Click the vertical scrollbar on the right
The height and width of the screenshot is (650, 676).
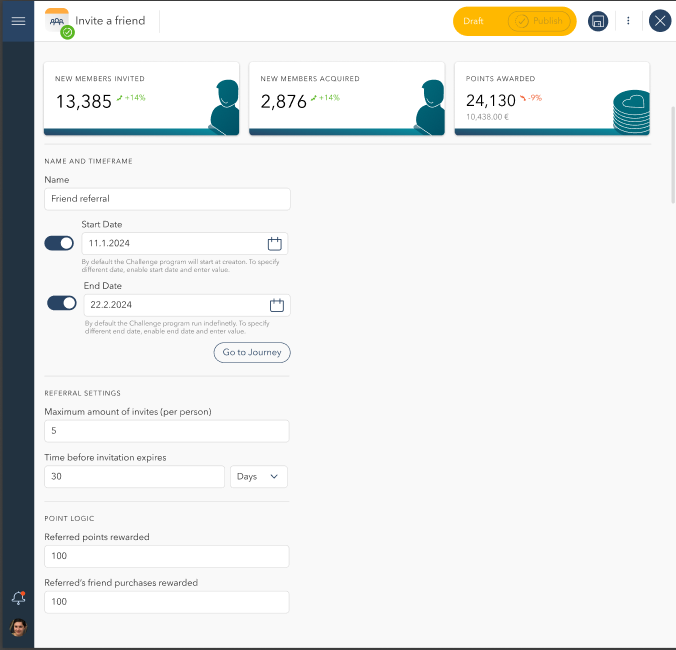673,155
